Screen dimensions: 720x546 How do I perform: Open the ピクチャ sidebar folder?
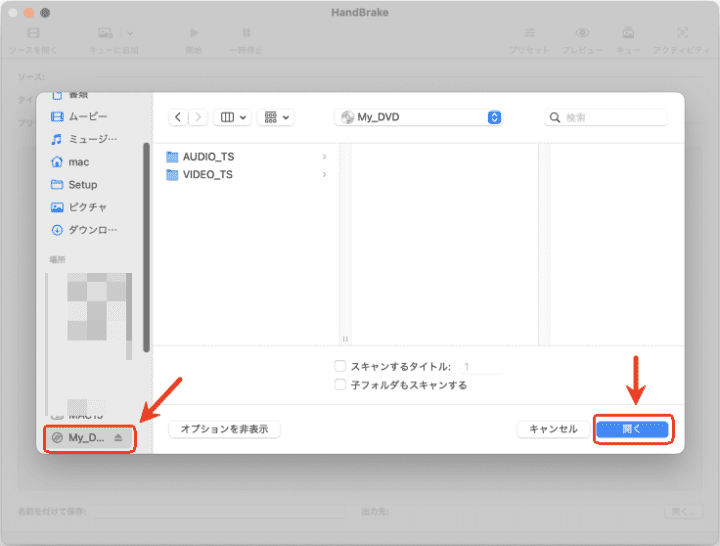coord(86,207)
